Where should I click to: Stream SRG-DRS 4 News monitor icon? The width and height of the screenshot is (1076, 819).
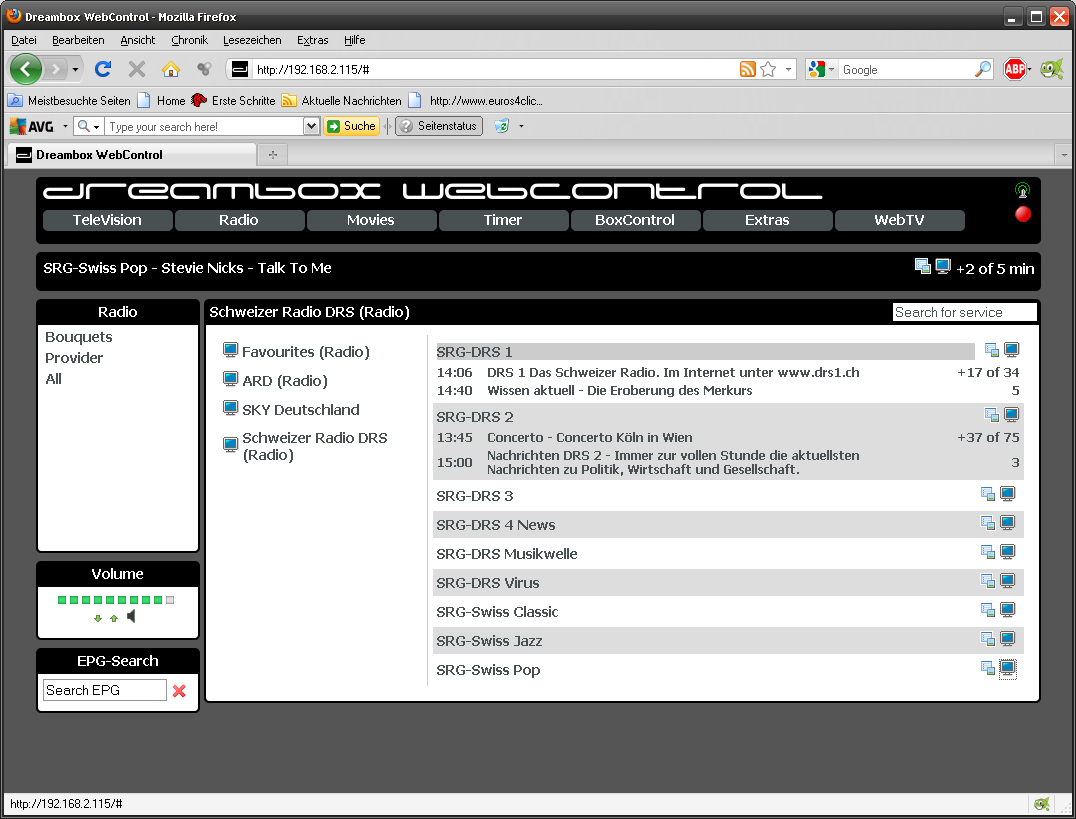coord(1007,522)
